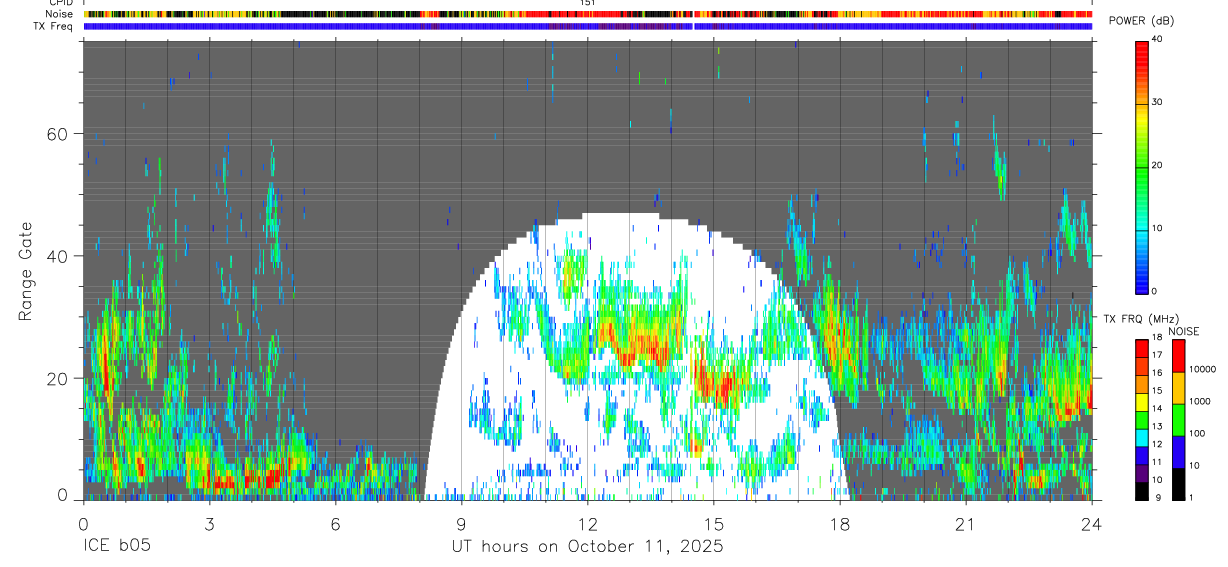Click the cyan 12-13 MHz TX FRQ swatch
This screenshot has width=1228, height=567.
point(1141,437)
